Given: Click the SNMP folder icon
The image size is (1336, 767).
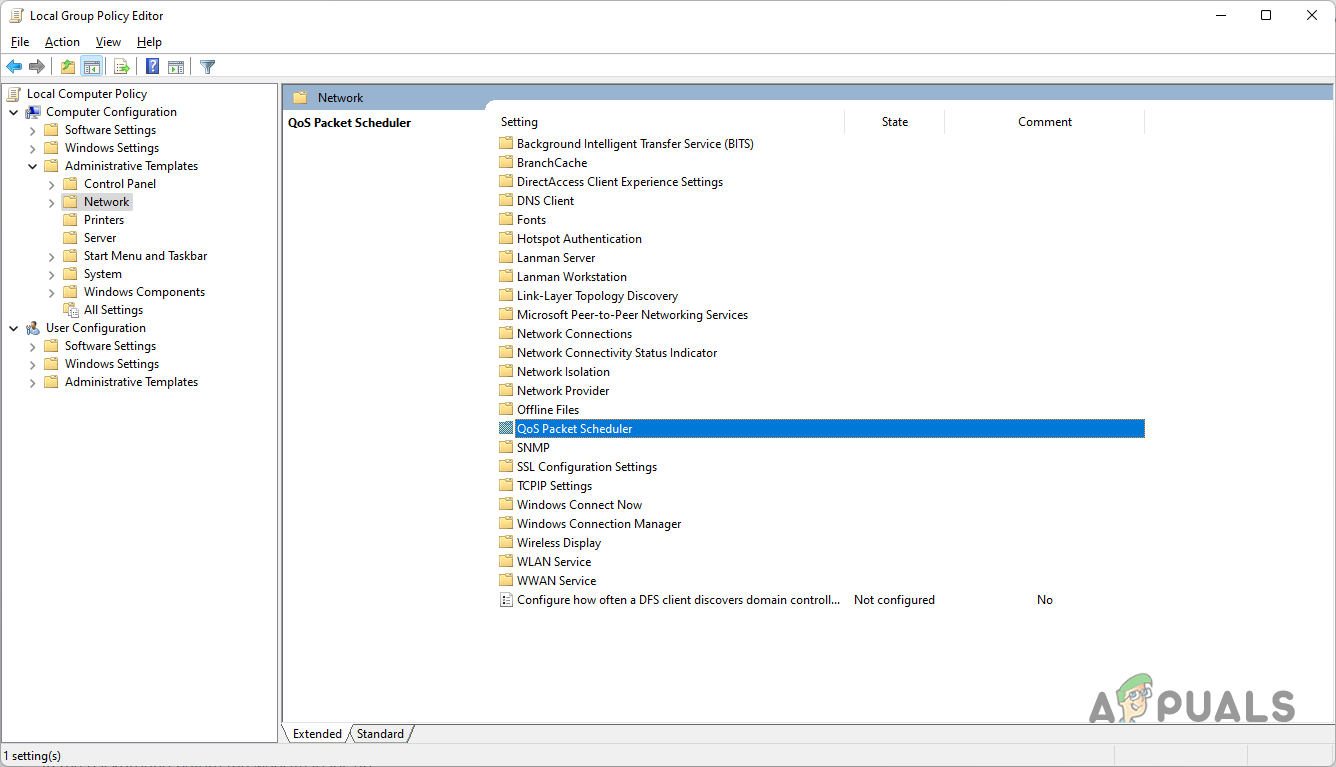Looking at the screenshot, I should click(506, 448).
